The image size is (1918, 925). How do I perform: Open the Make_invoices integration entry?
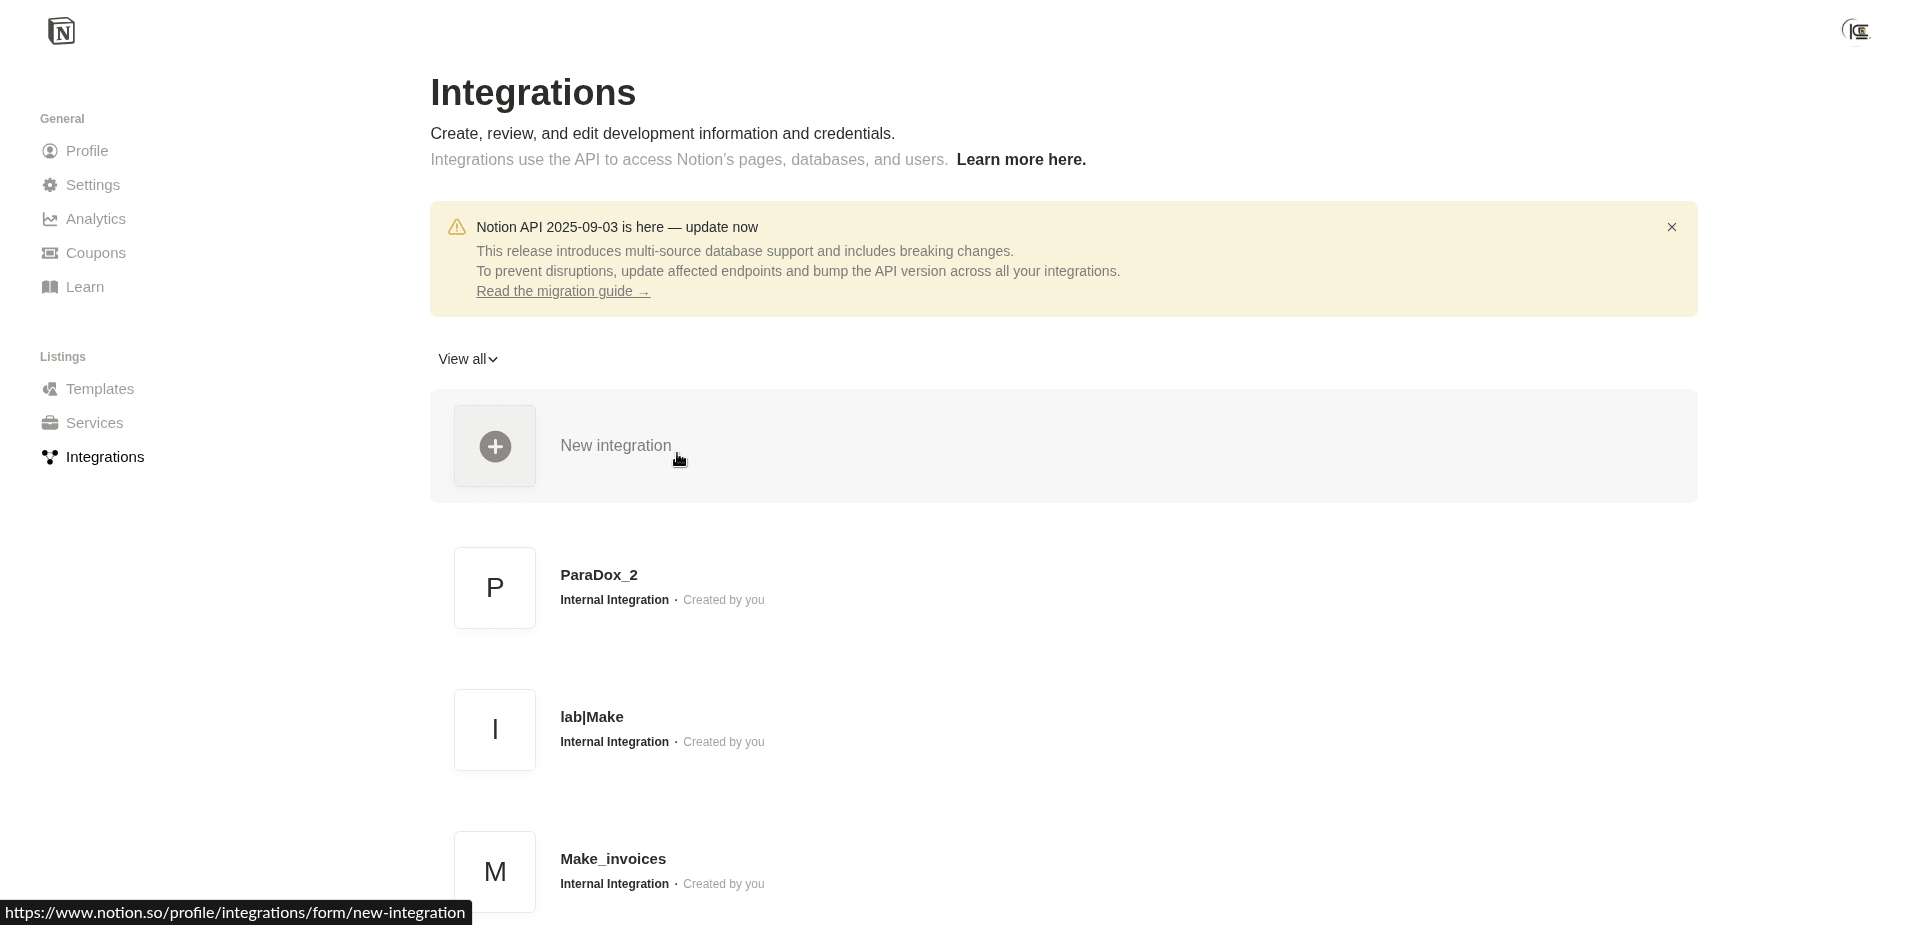[612, 859]
